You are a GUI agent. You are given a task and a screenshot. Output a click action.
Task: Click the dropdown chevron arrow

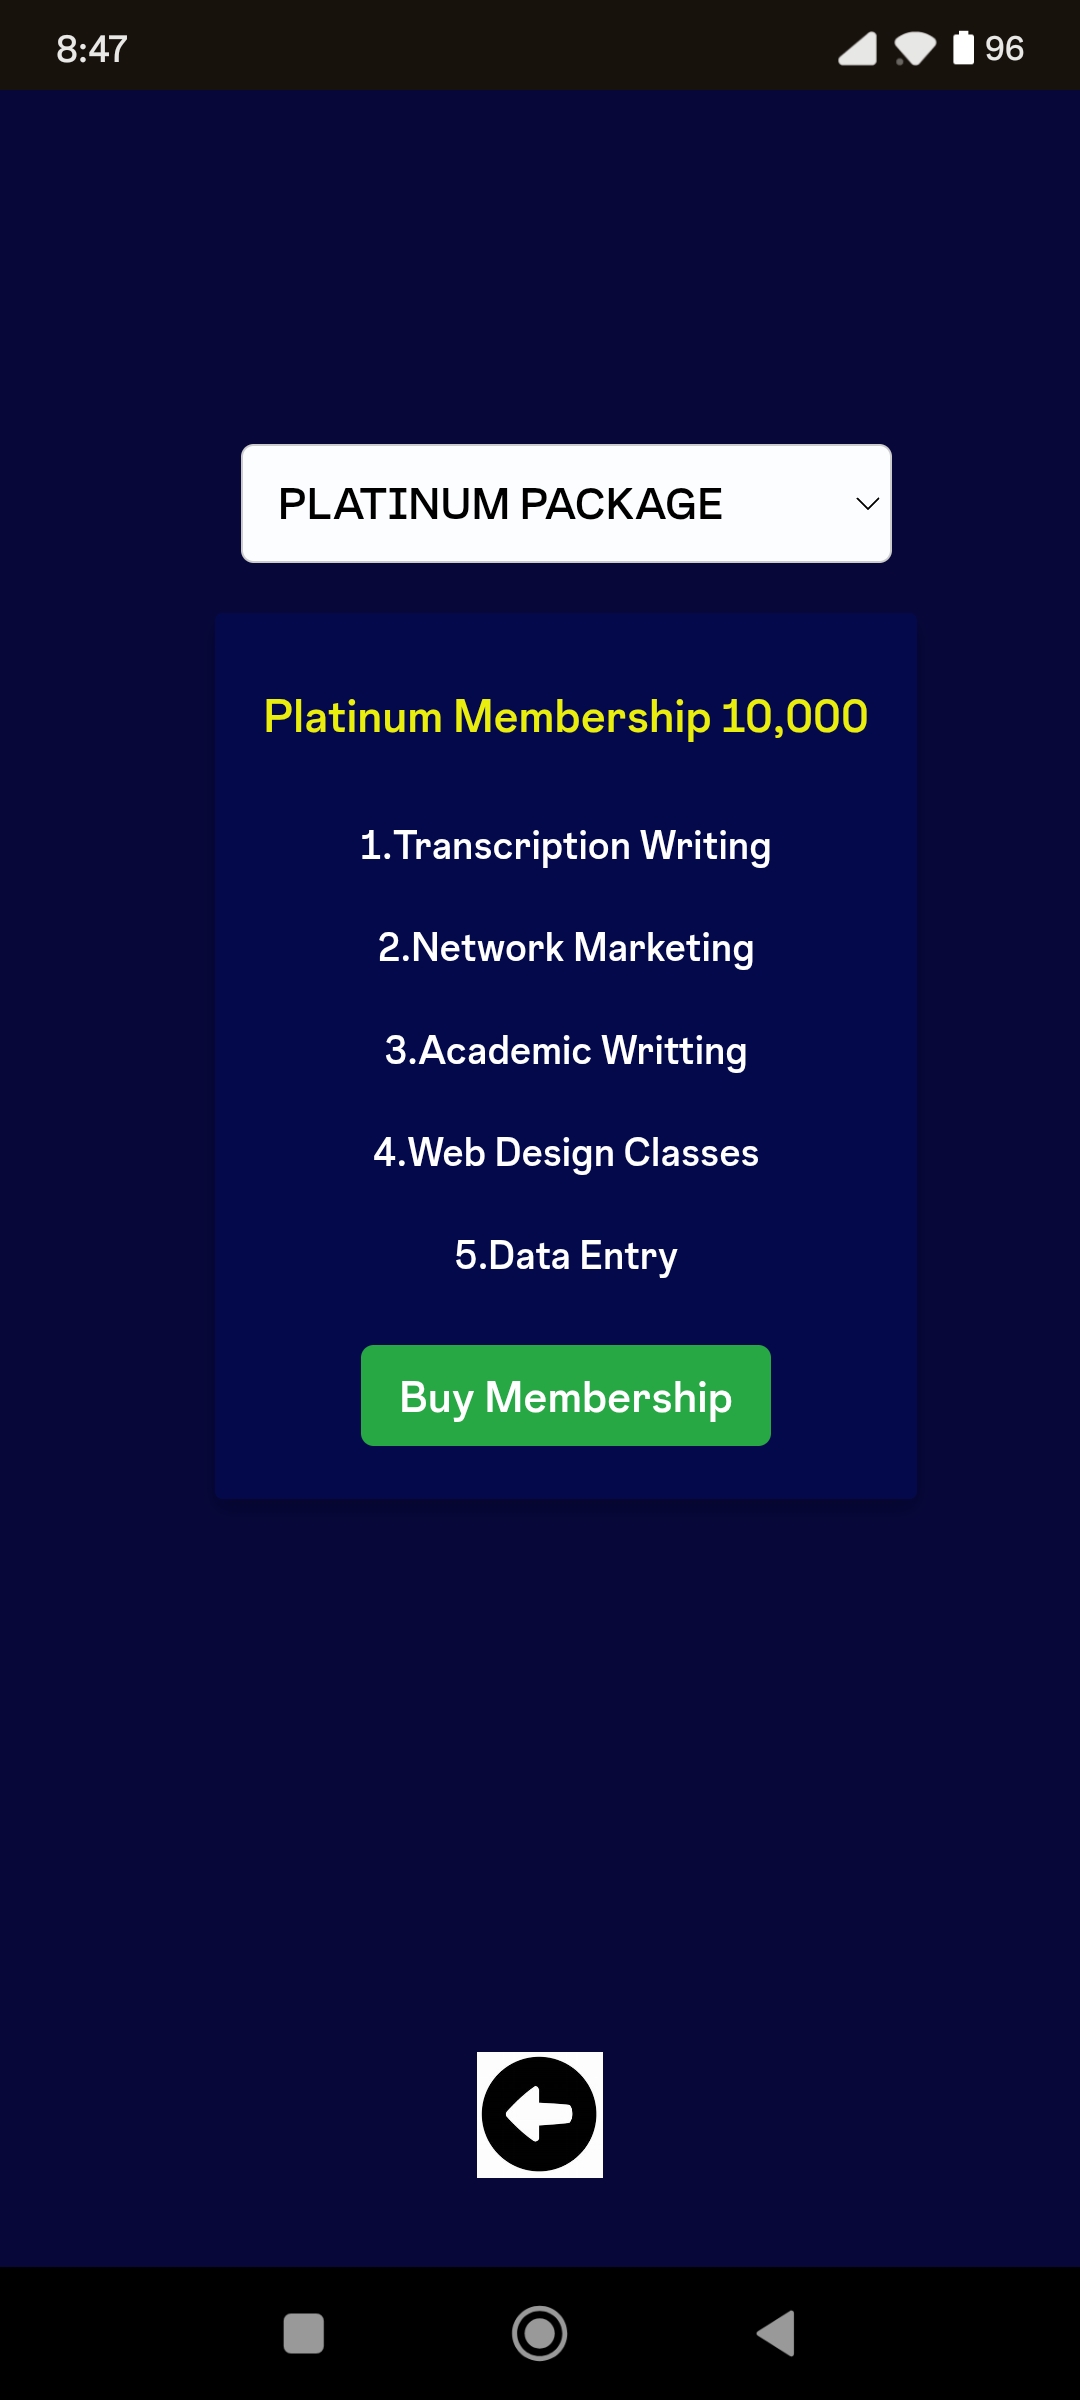point(867,504)
